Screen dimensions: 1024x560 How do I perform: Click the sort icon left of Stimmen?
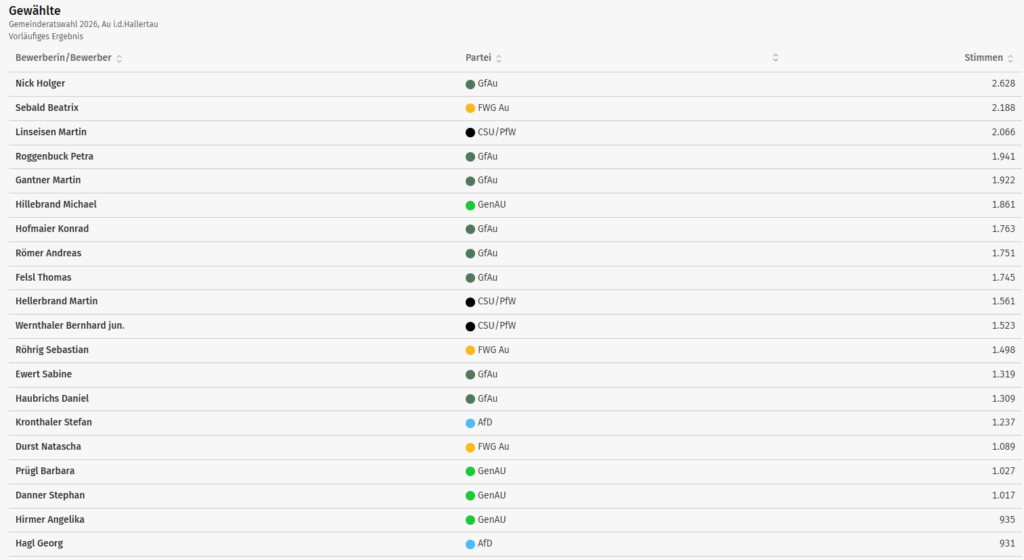click(x=775, y=58)
